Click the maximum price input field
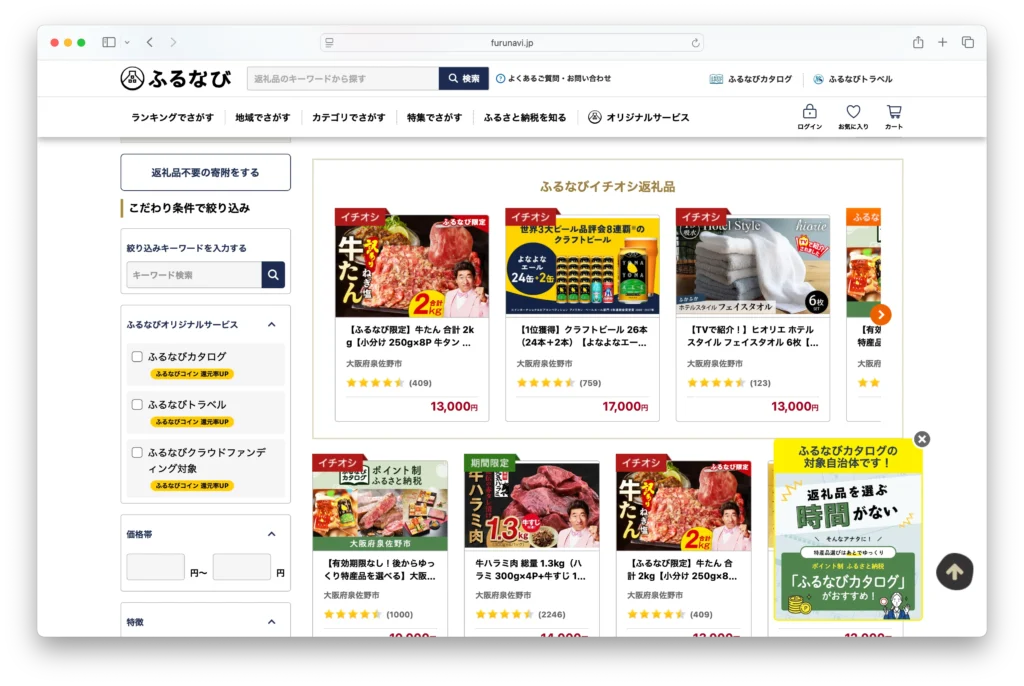 pos(242,566)
